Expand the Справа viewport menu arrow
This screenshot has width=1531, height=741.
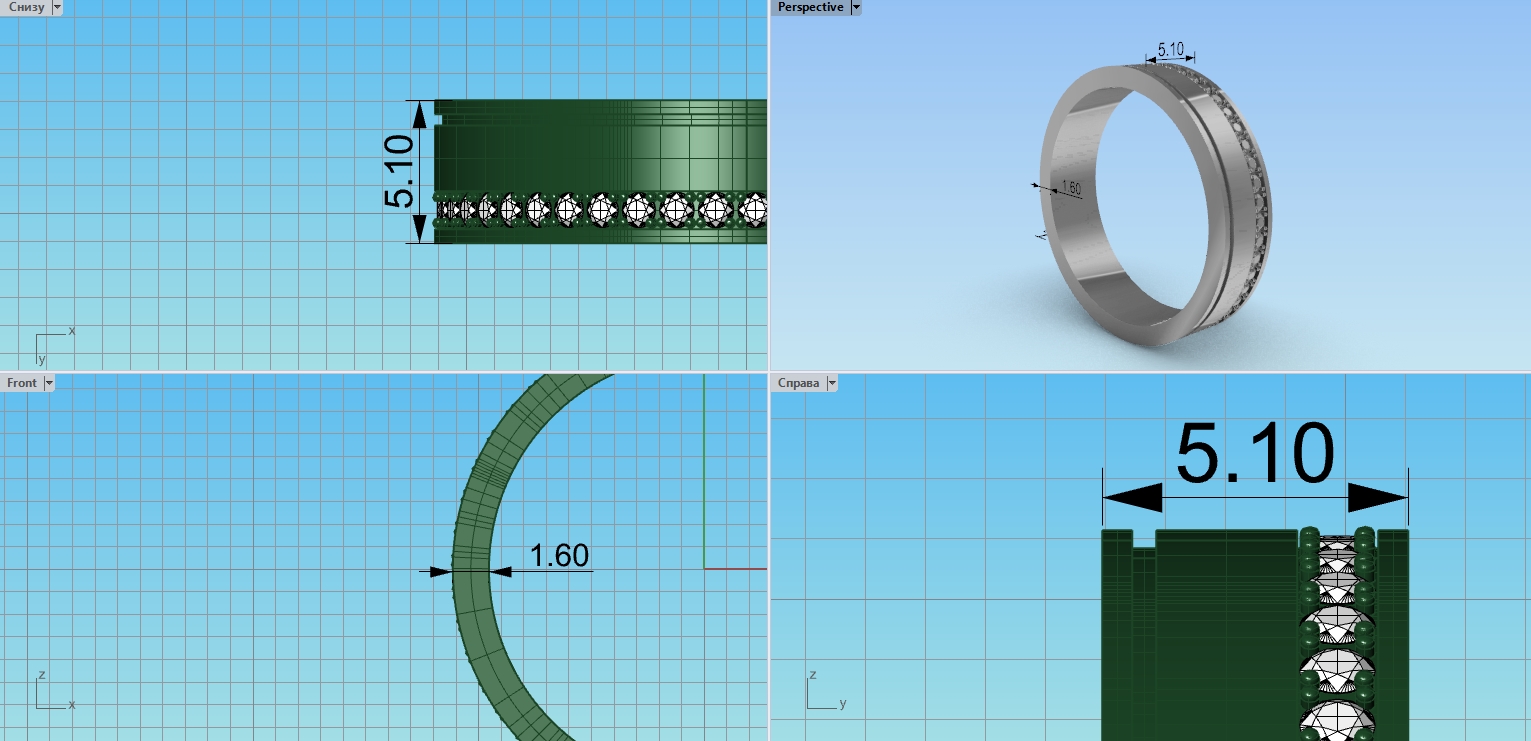[831, 383]
